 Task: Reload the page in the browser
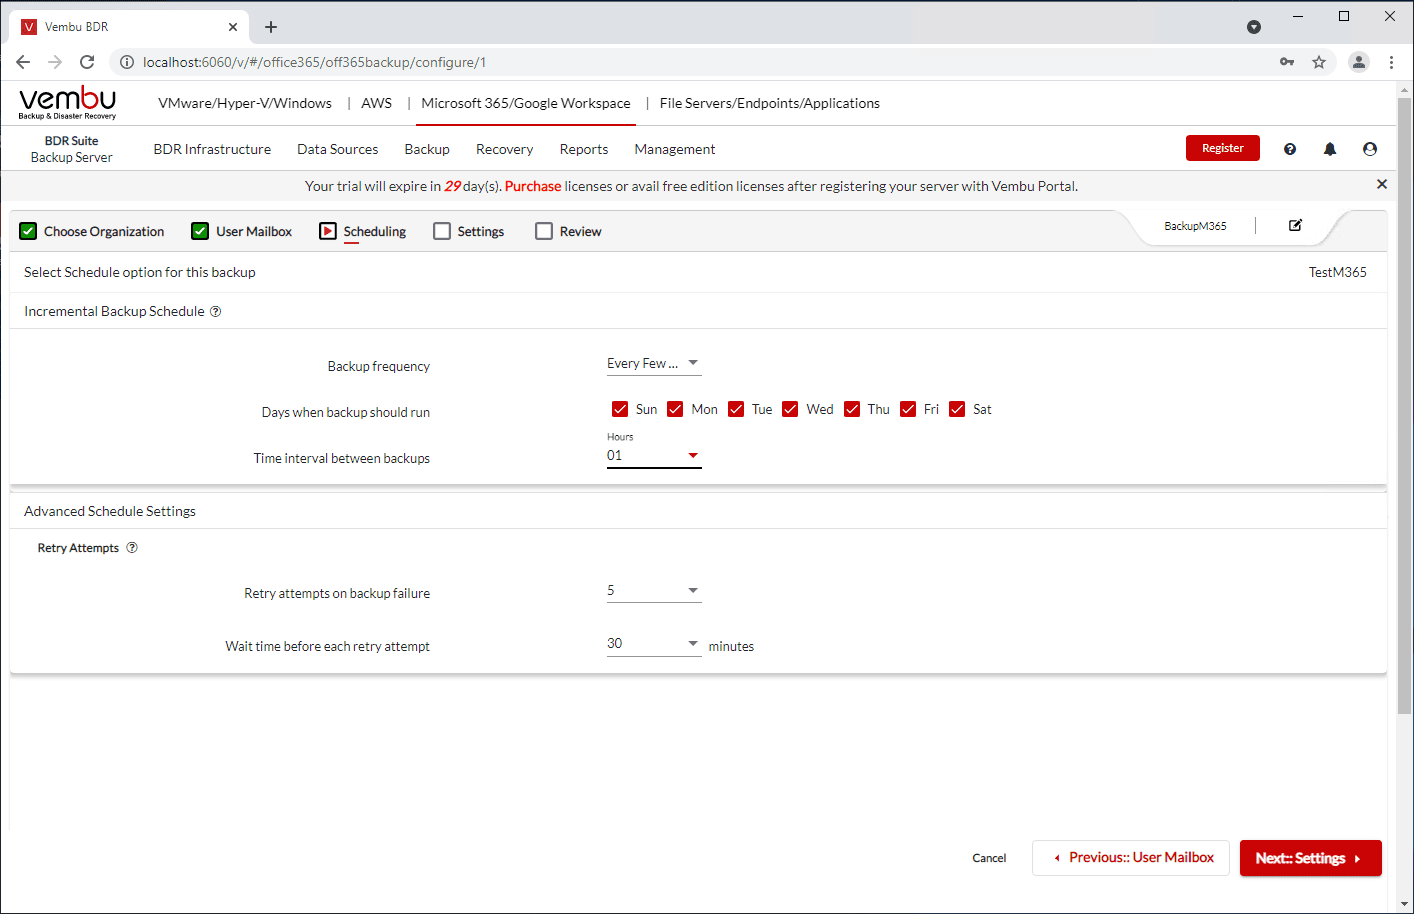[87, 62]
